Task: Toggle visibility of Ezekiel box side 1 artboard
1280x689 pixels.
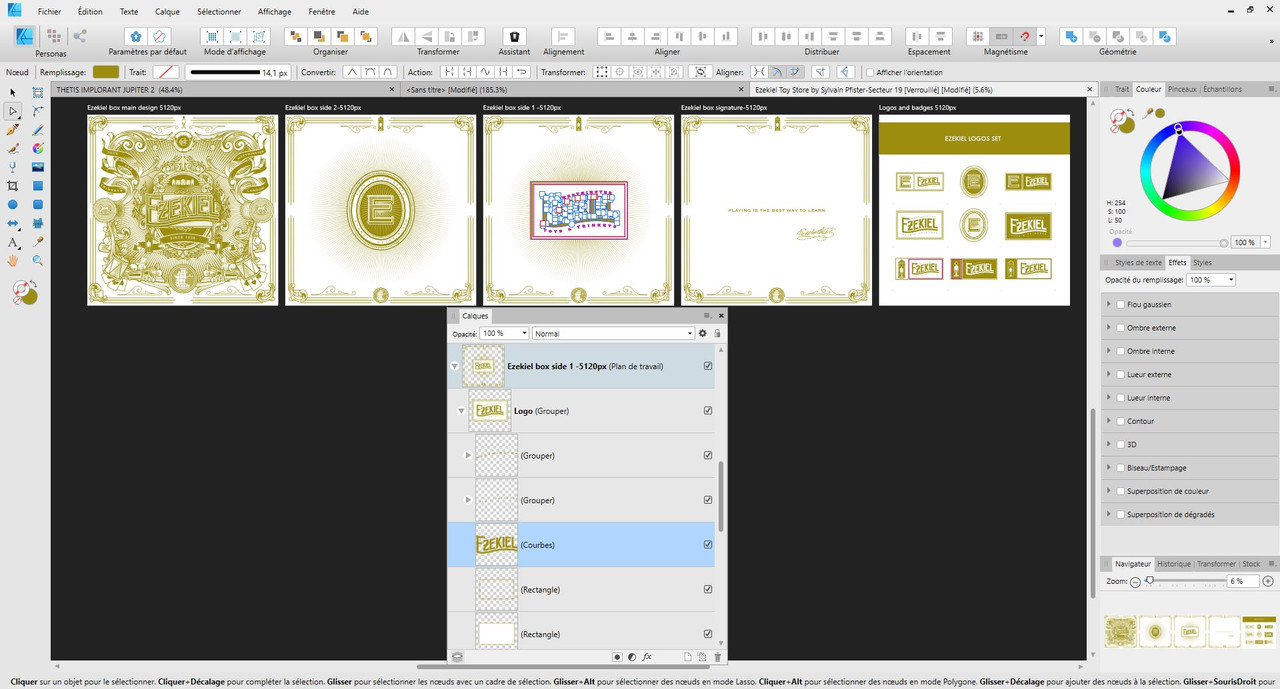Action: point(708,366)
